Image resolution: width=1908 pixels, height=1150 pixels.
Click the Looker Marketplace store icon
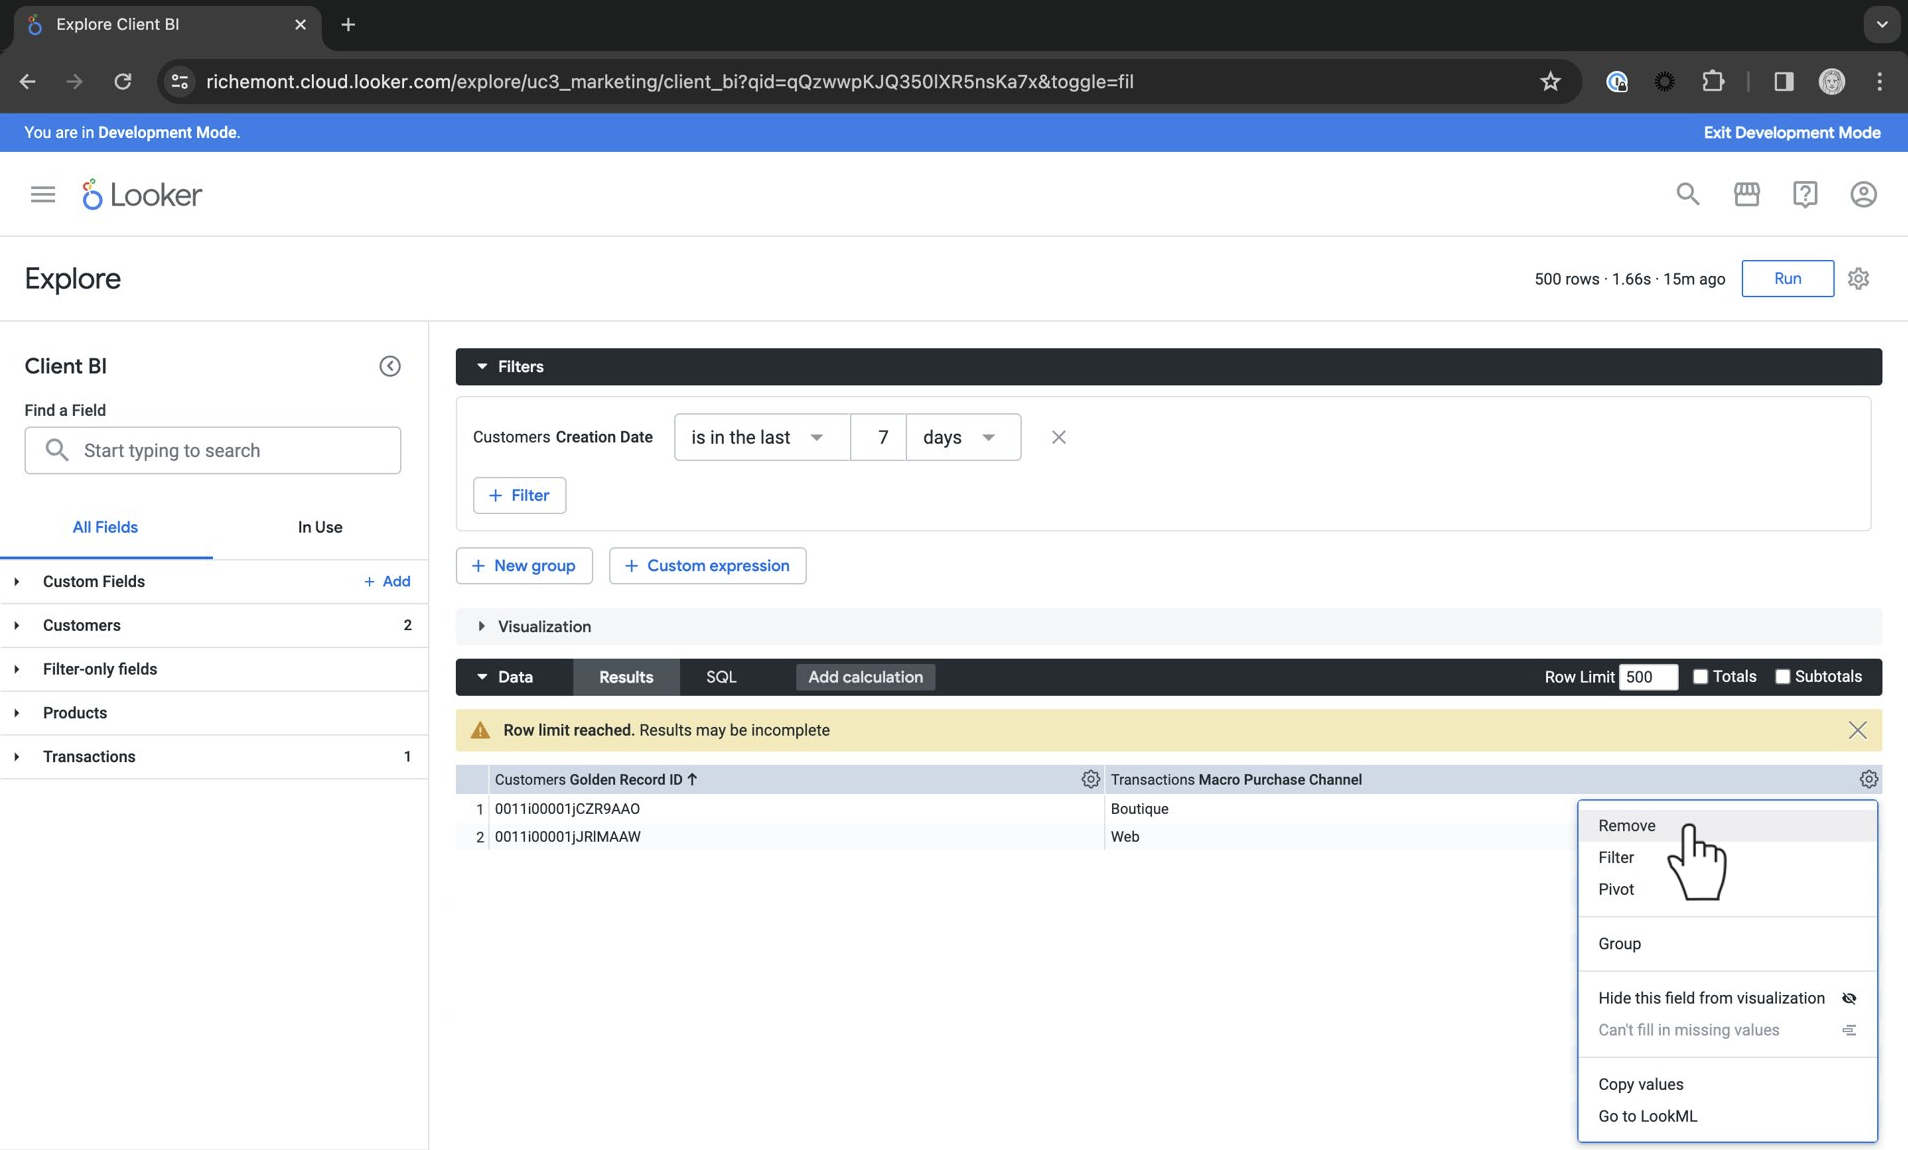pyautogui.click(x=1747, y=194)
